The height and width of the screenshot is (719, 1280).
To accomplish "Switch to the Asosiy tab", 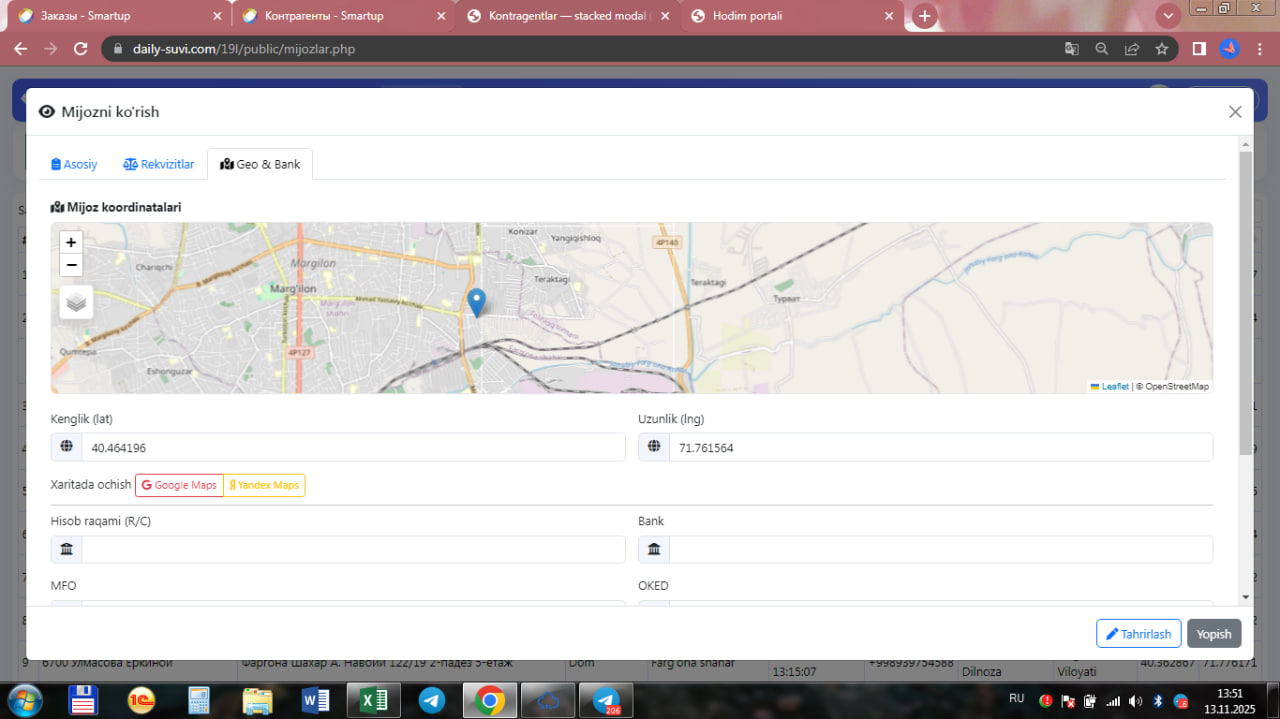I will tap(74, 164).
